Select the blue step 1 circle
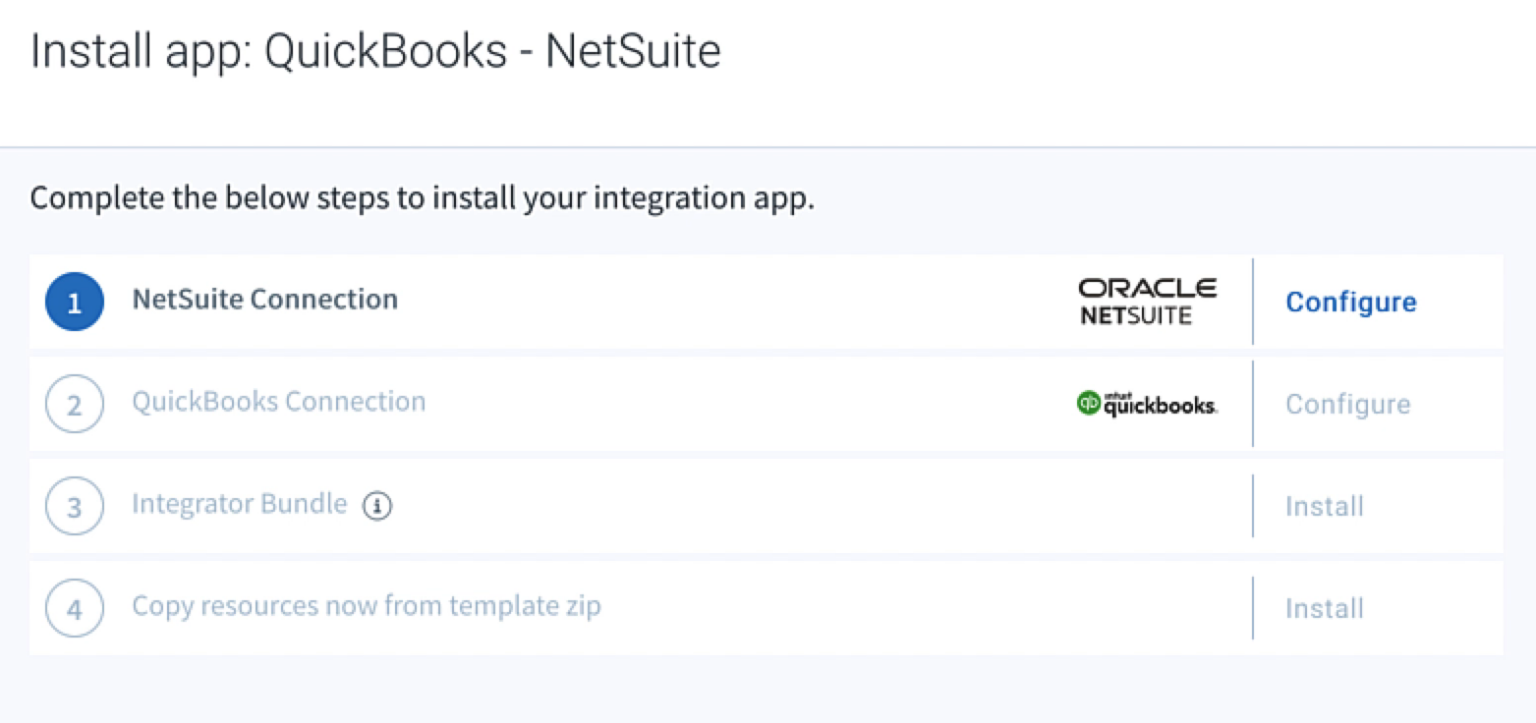This screenshot has width=1536, height=723. [x=74, y=301]
